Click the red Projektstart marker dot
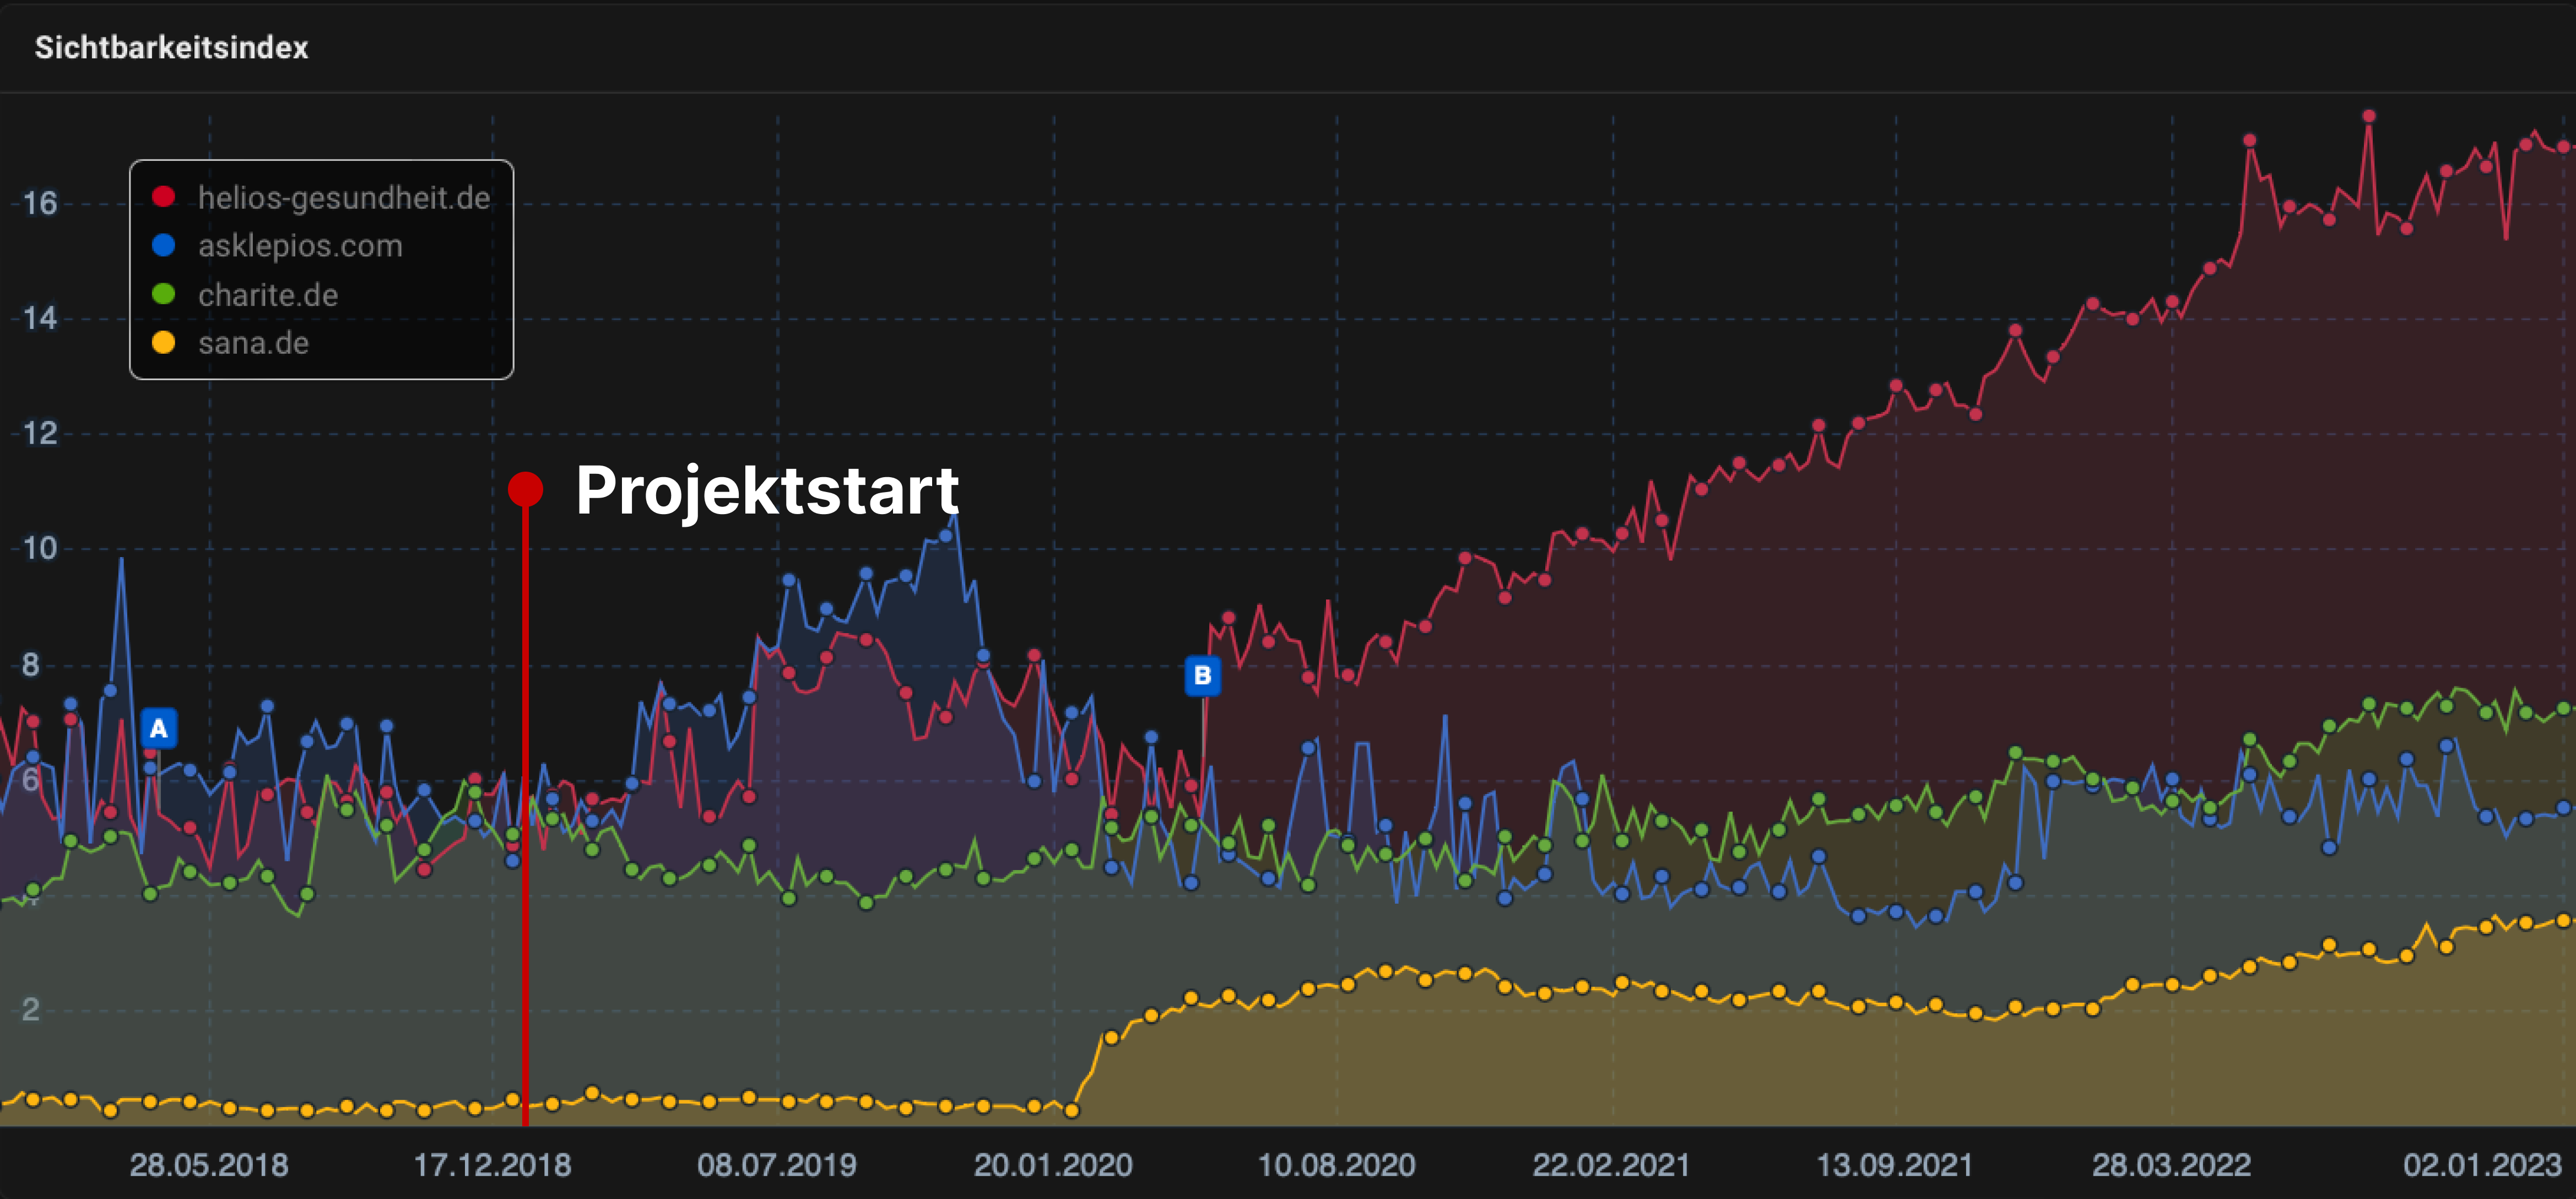Screen dimensions: 2576x1199 (x=525, y=489)
